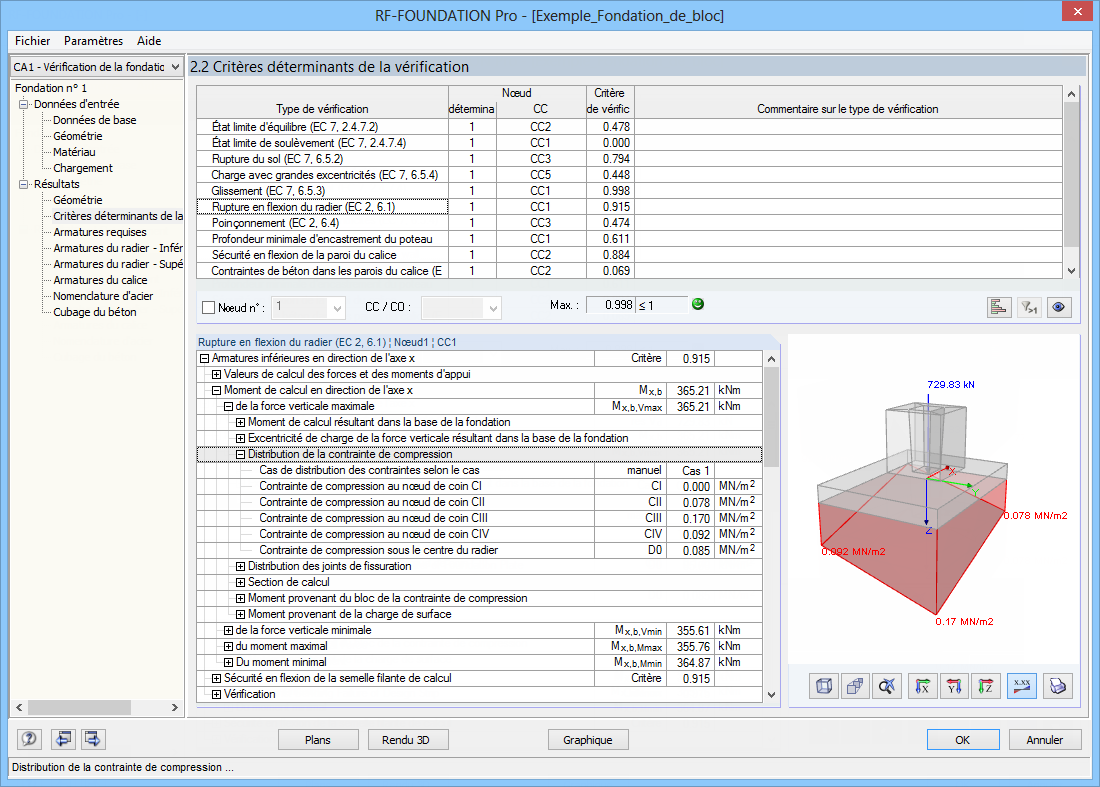Open Armatures du calice page
This screenshot has width=1100, height=787.
click(x=100, y=280)
